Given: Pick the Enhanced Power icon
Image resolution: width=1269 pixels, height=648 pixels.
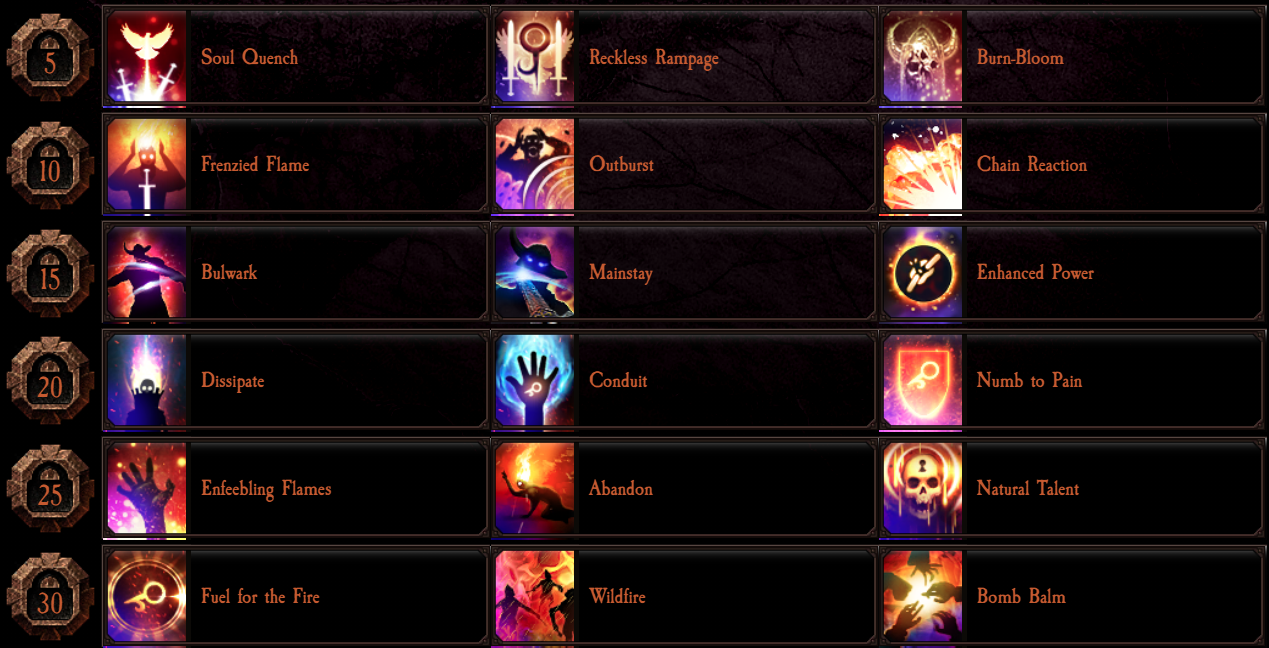Looking at the screenshot, I should coord(923,273).
